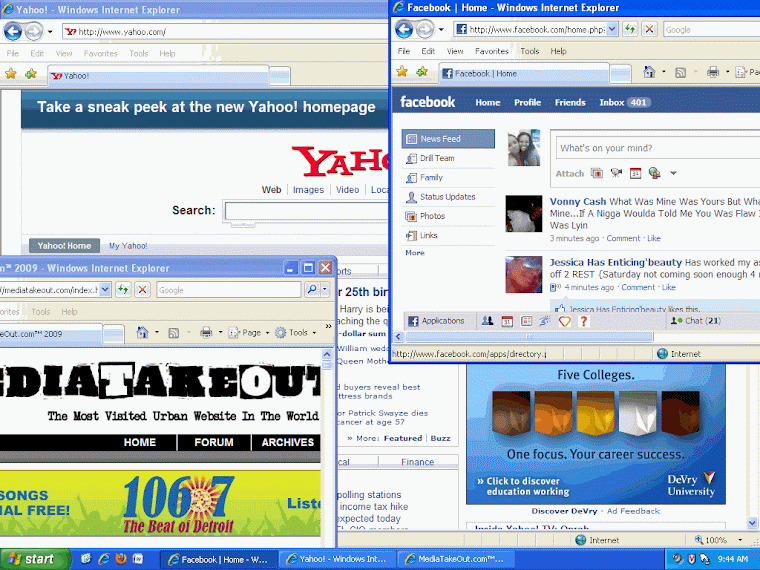
Task: Click video attach icon under status box
Action: click(616, 173)
